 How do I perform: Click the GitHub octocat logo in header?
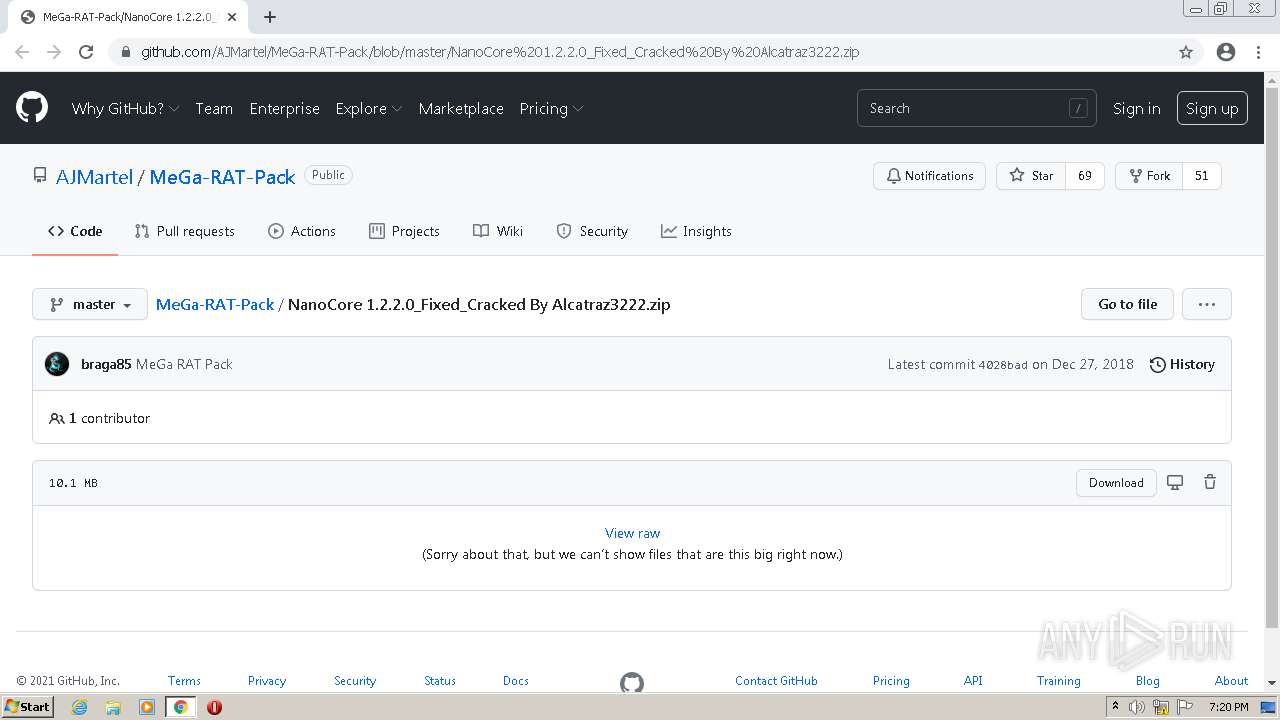(x=32, y=108)
